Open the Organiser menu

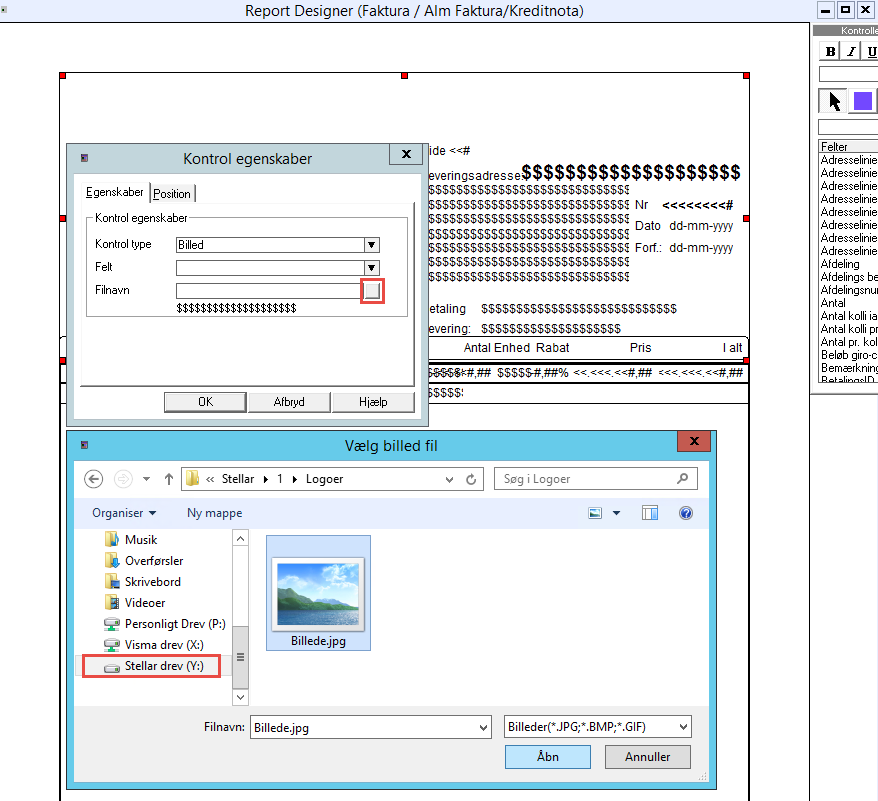coord(124,513)
